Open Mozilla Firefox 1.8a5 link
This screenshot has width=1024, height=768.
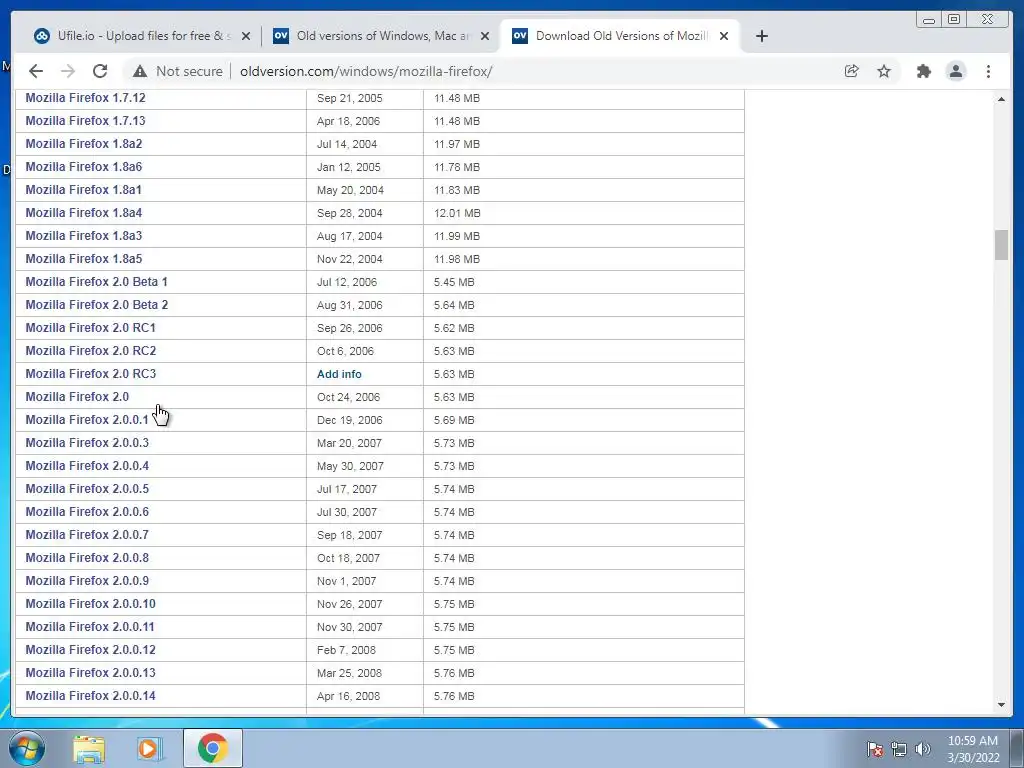tap(84, 259)
